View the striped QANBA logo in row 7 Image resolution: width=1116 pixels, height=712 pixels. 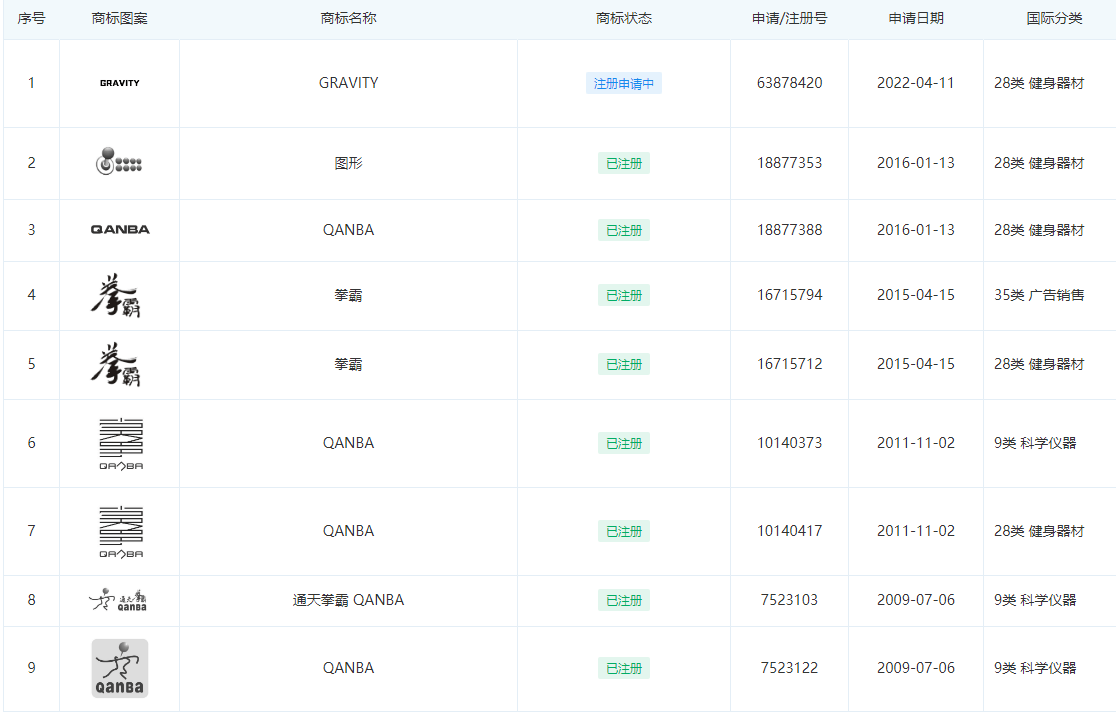121,532
